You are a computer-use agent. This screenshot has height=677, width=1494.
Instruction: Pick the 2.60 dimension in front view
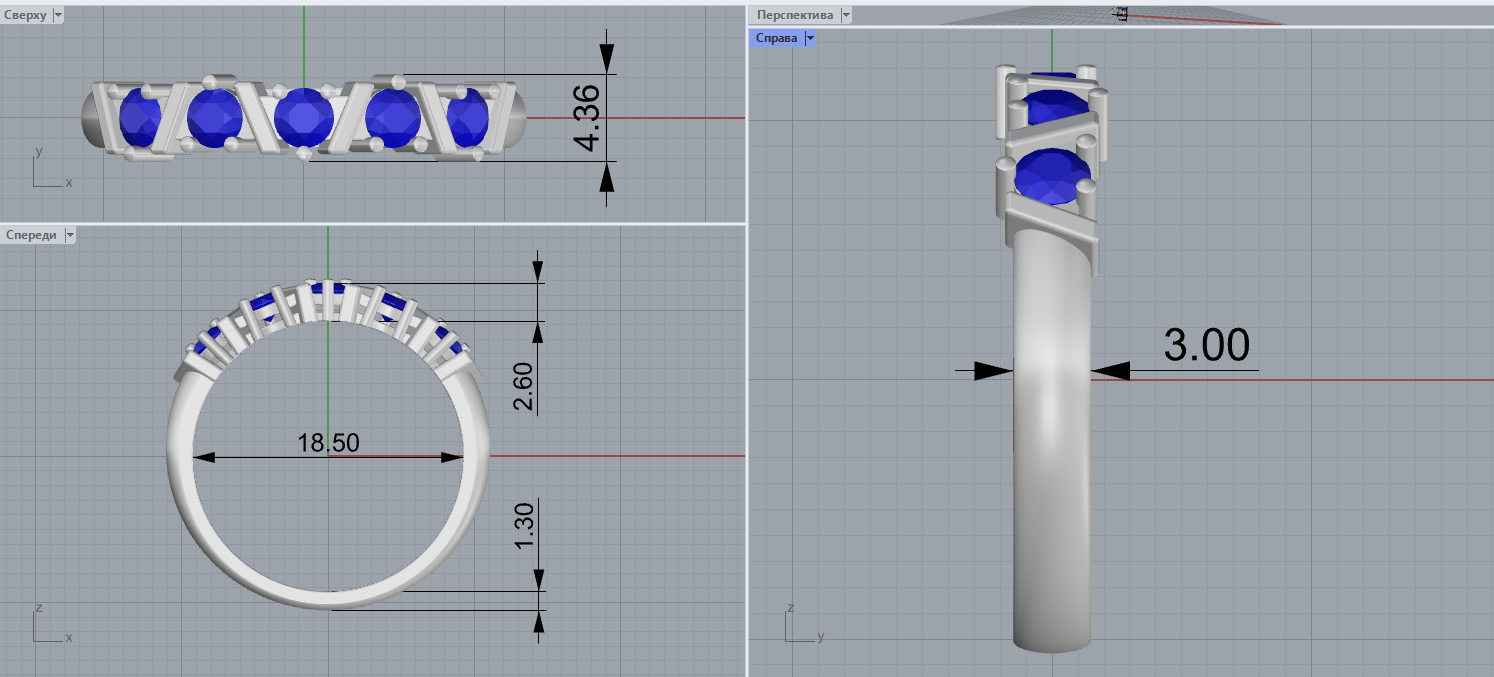(x=523, y=388)
